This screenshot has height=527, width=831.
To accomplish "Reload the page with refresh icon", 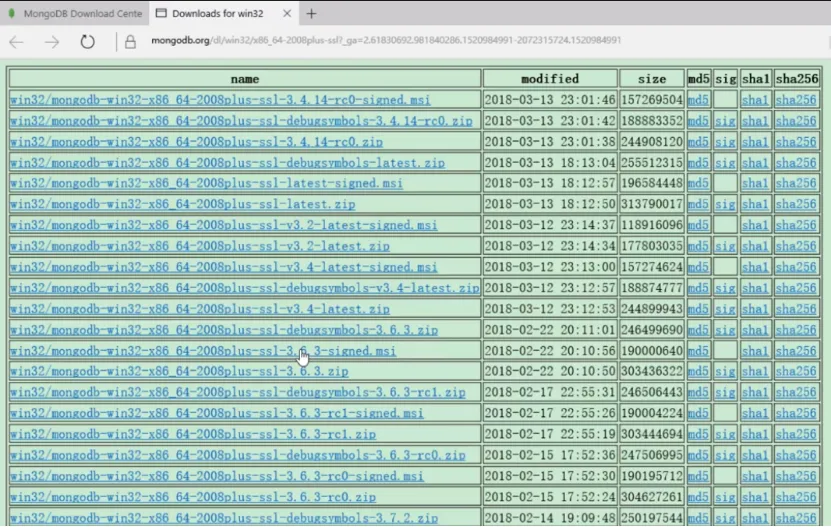I will (87, 42).
